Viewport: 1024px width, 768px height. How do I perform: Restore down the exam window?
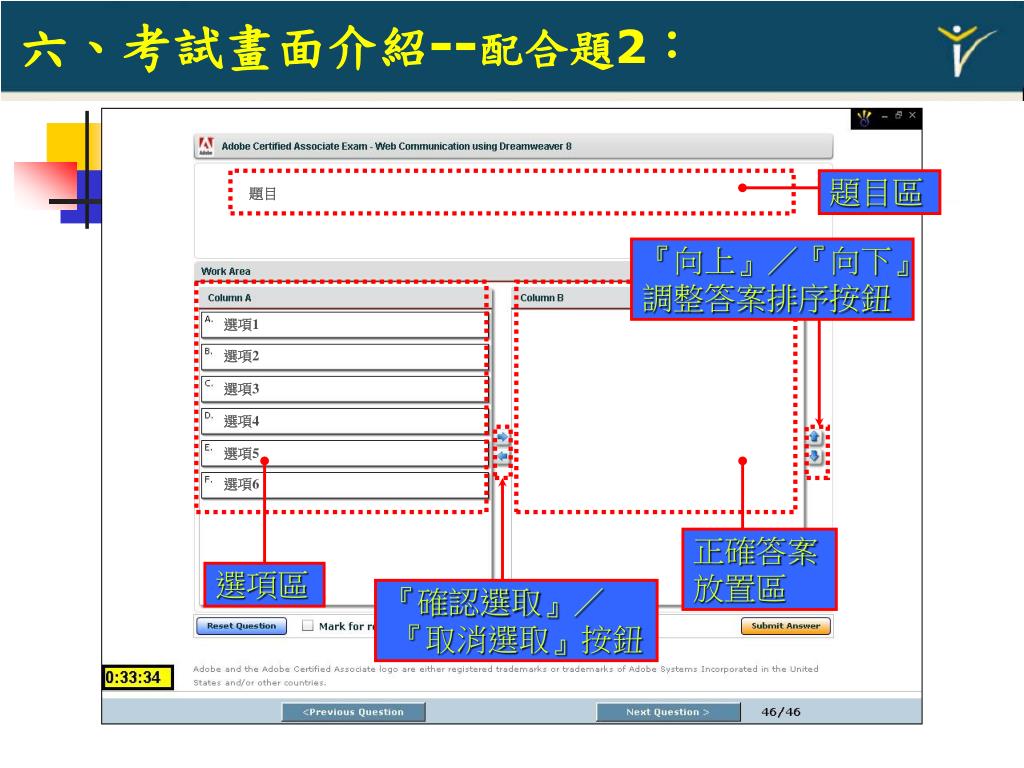pyautogui.click(x=899, y=116)
